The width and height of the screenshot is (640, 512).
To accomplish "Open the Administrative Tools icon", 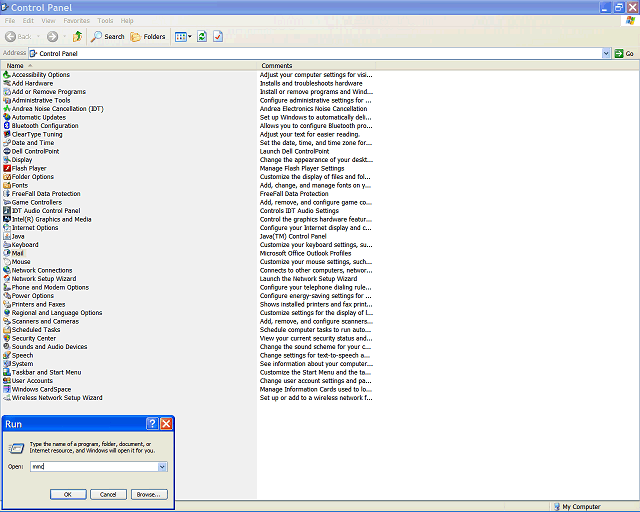I will click(7, 100).
